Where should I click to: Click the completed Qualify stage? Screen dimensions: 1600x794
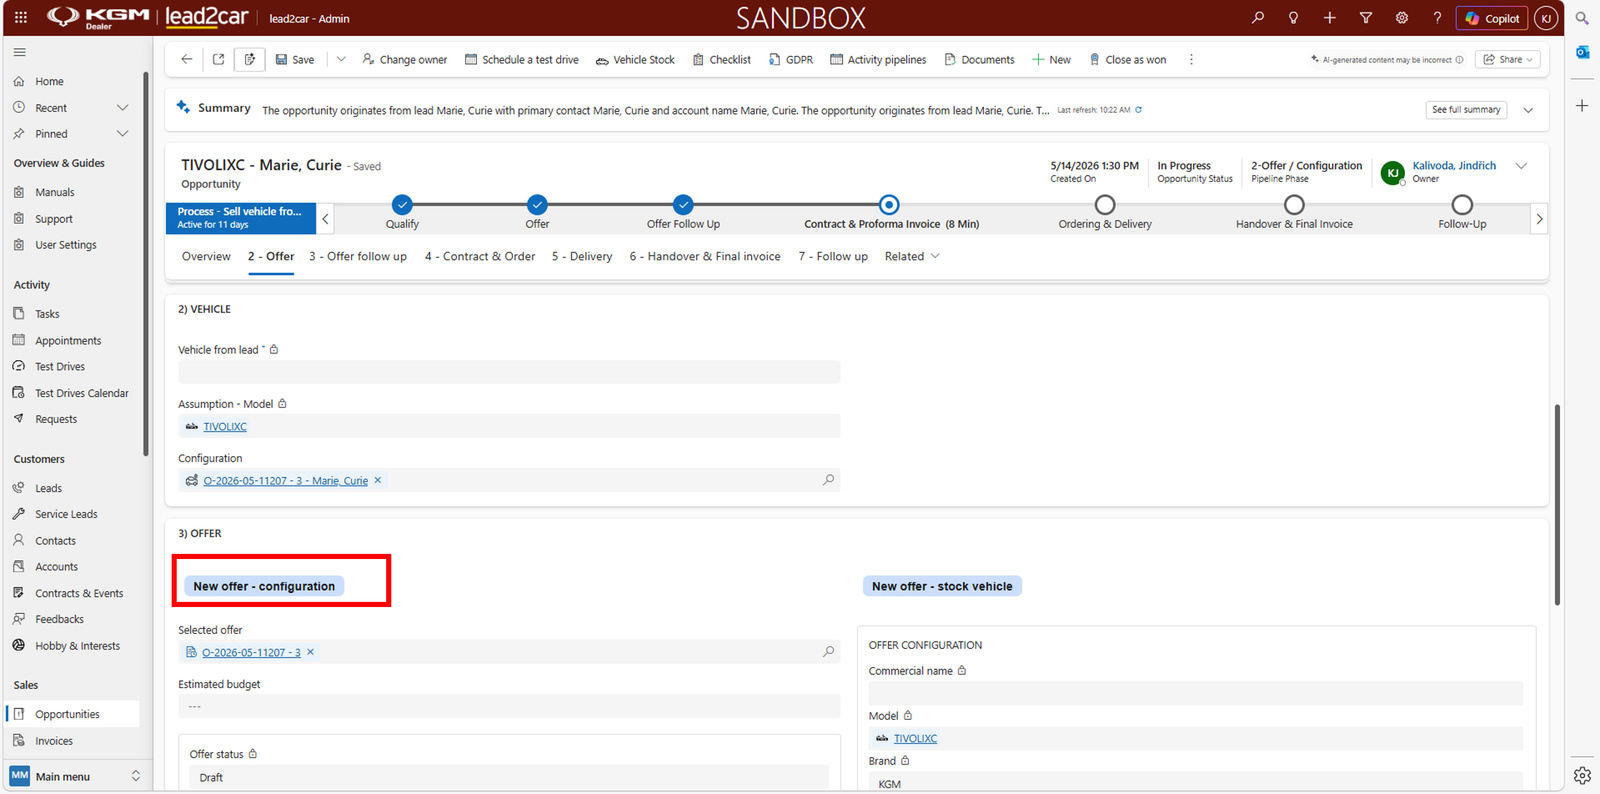pos(402,205)
